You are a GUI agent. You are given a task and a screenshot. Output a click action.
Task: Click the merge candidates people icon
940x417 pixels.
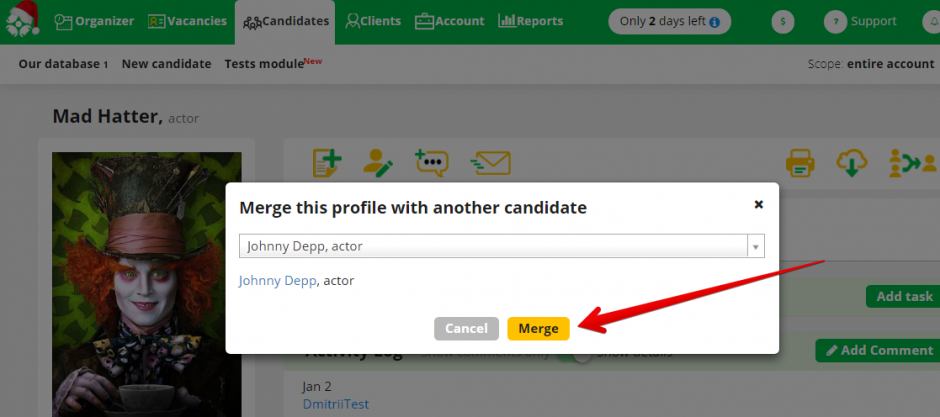click(x=912, y=162)
